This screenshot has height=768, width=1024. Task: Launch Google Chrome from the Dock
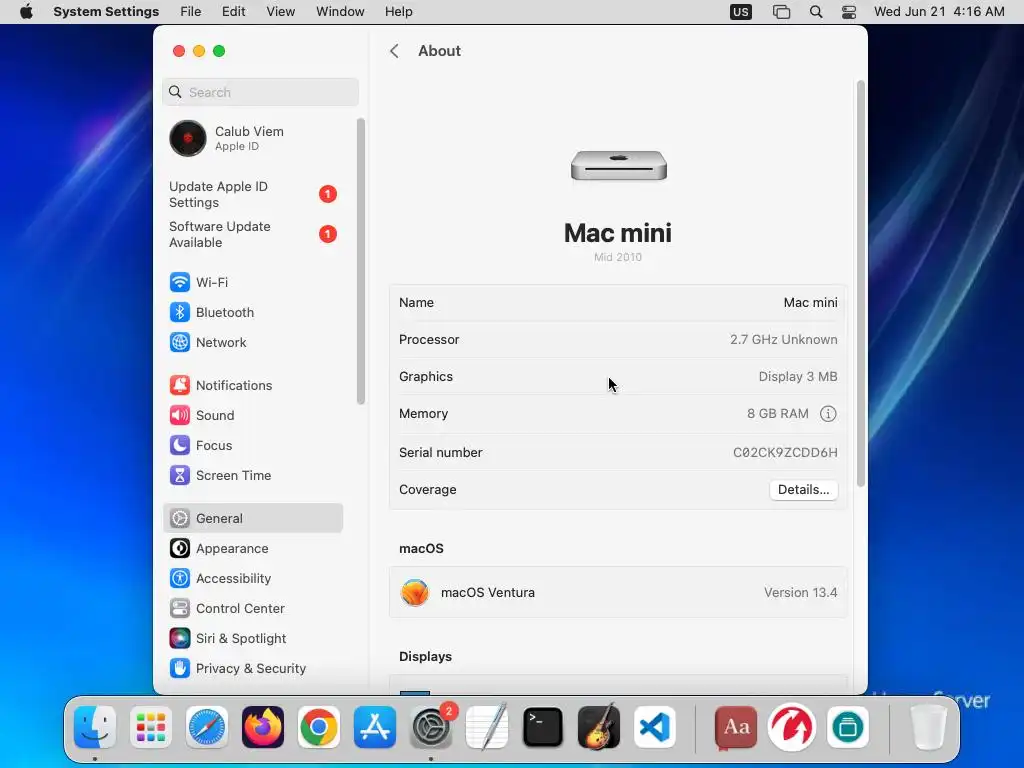point(319,727)
